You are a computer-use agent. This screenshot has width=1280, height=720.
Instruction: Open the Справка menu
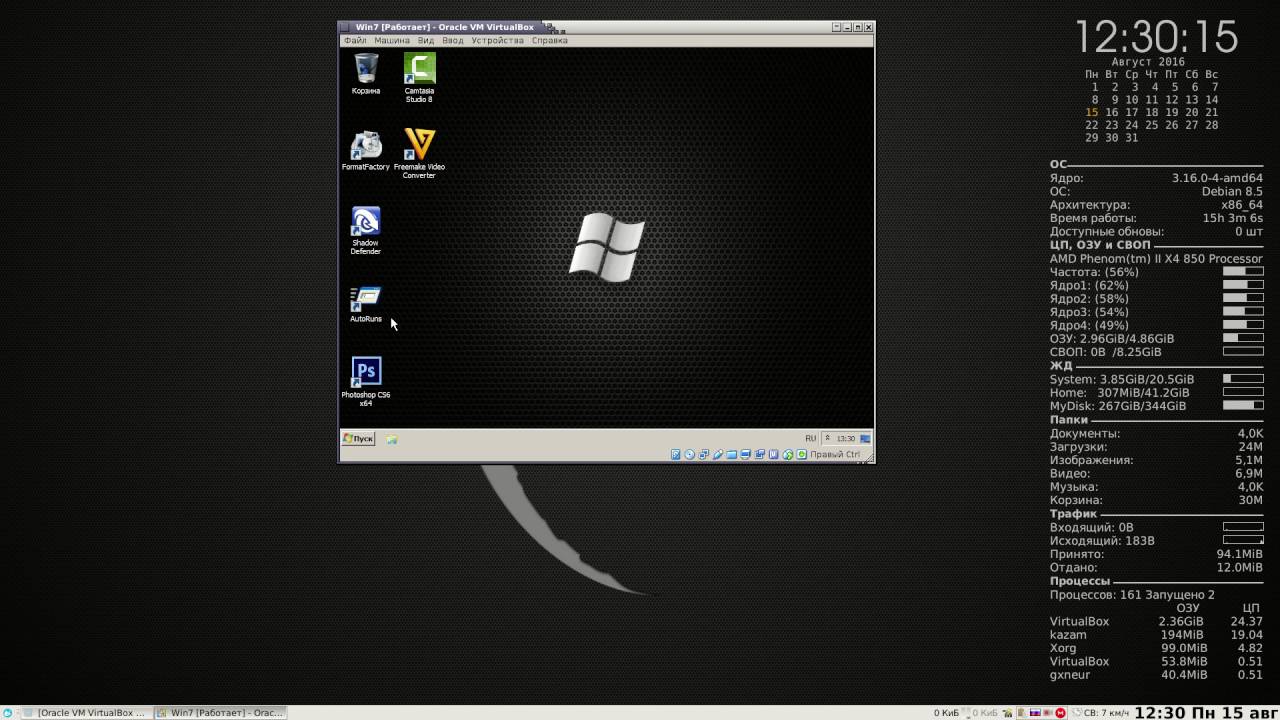coord(550,41)
